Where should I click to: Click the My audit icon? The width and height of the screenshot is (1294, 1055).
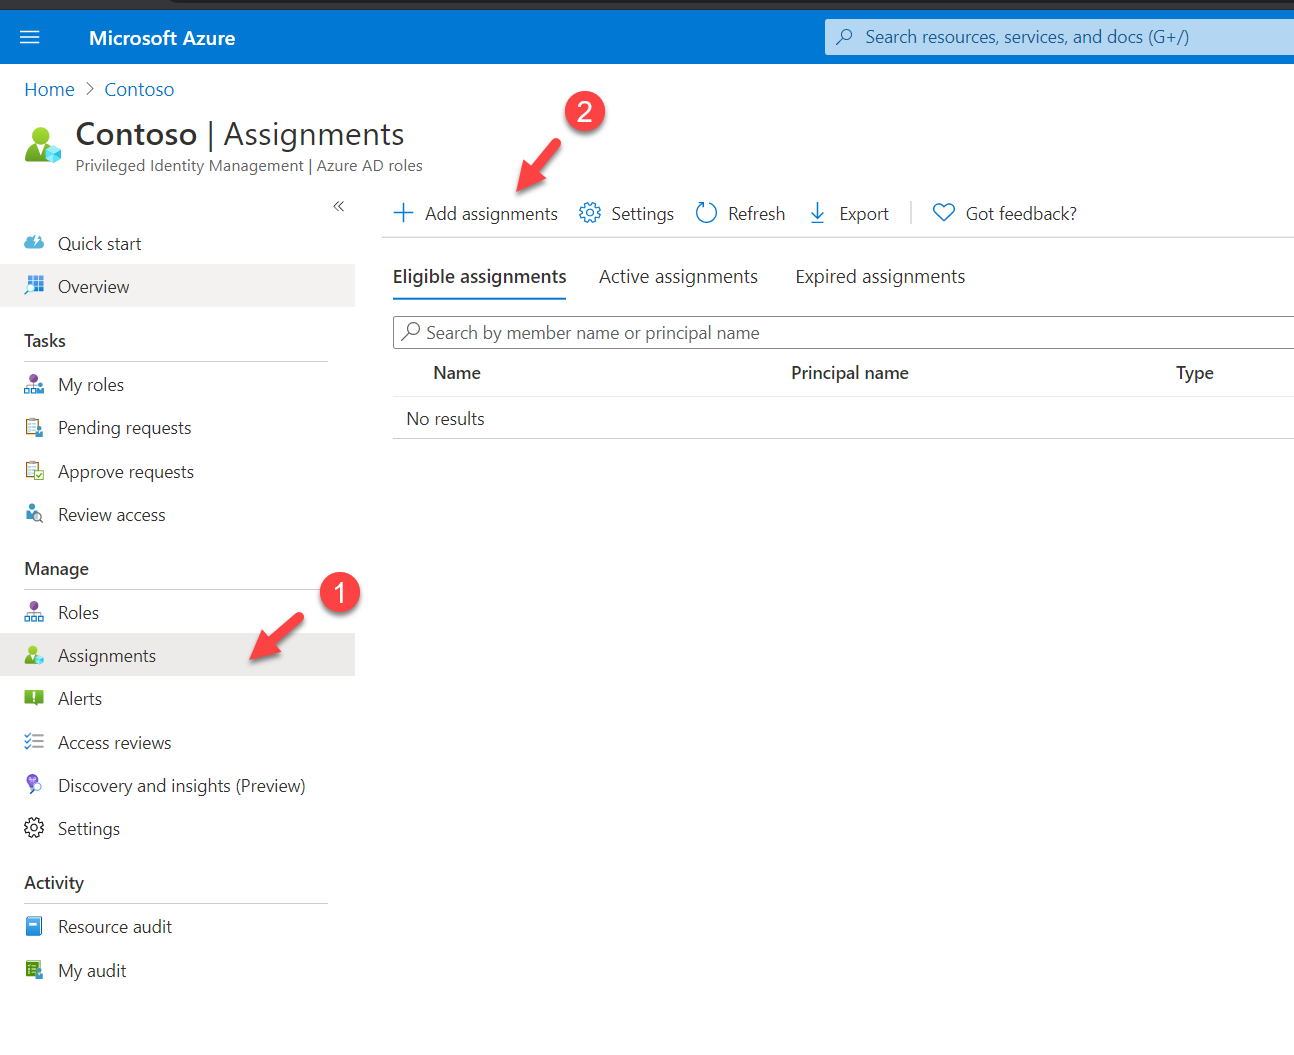pos(34,970)
